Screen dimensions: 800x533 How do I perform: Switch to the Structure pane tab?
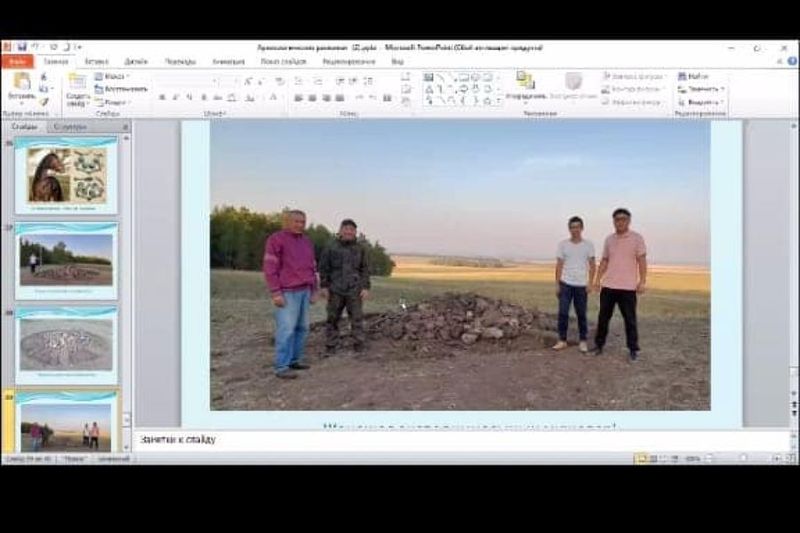(x=70, y=127)
